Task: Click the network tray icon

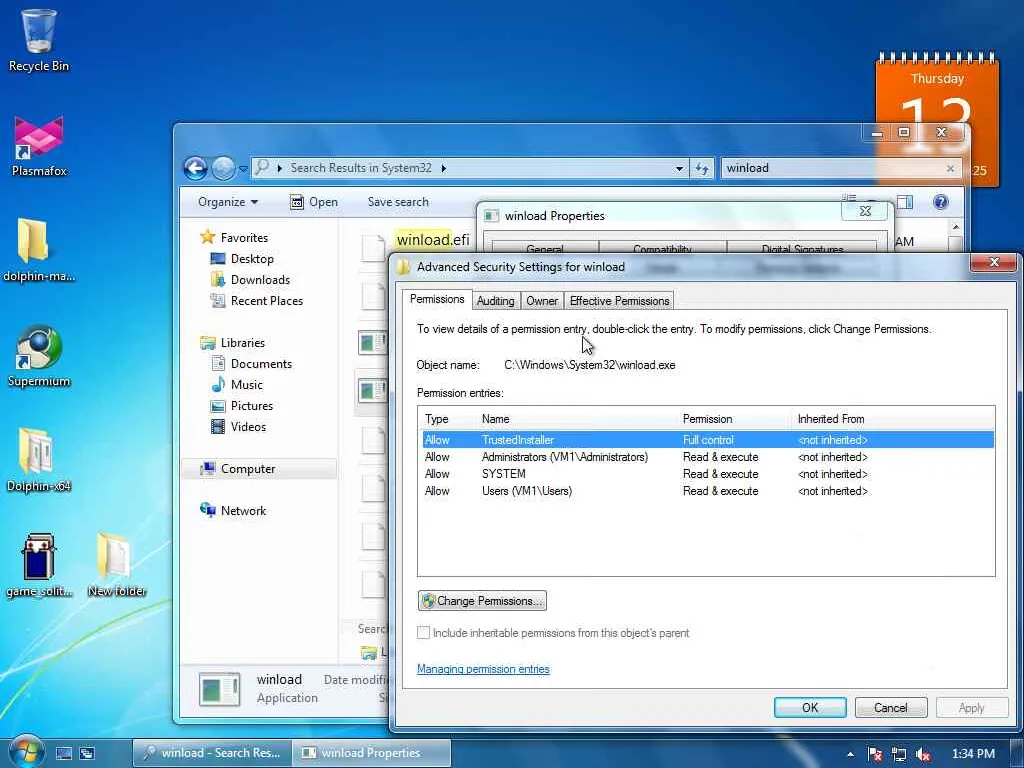Action: click(899, 754)
